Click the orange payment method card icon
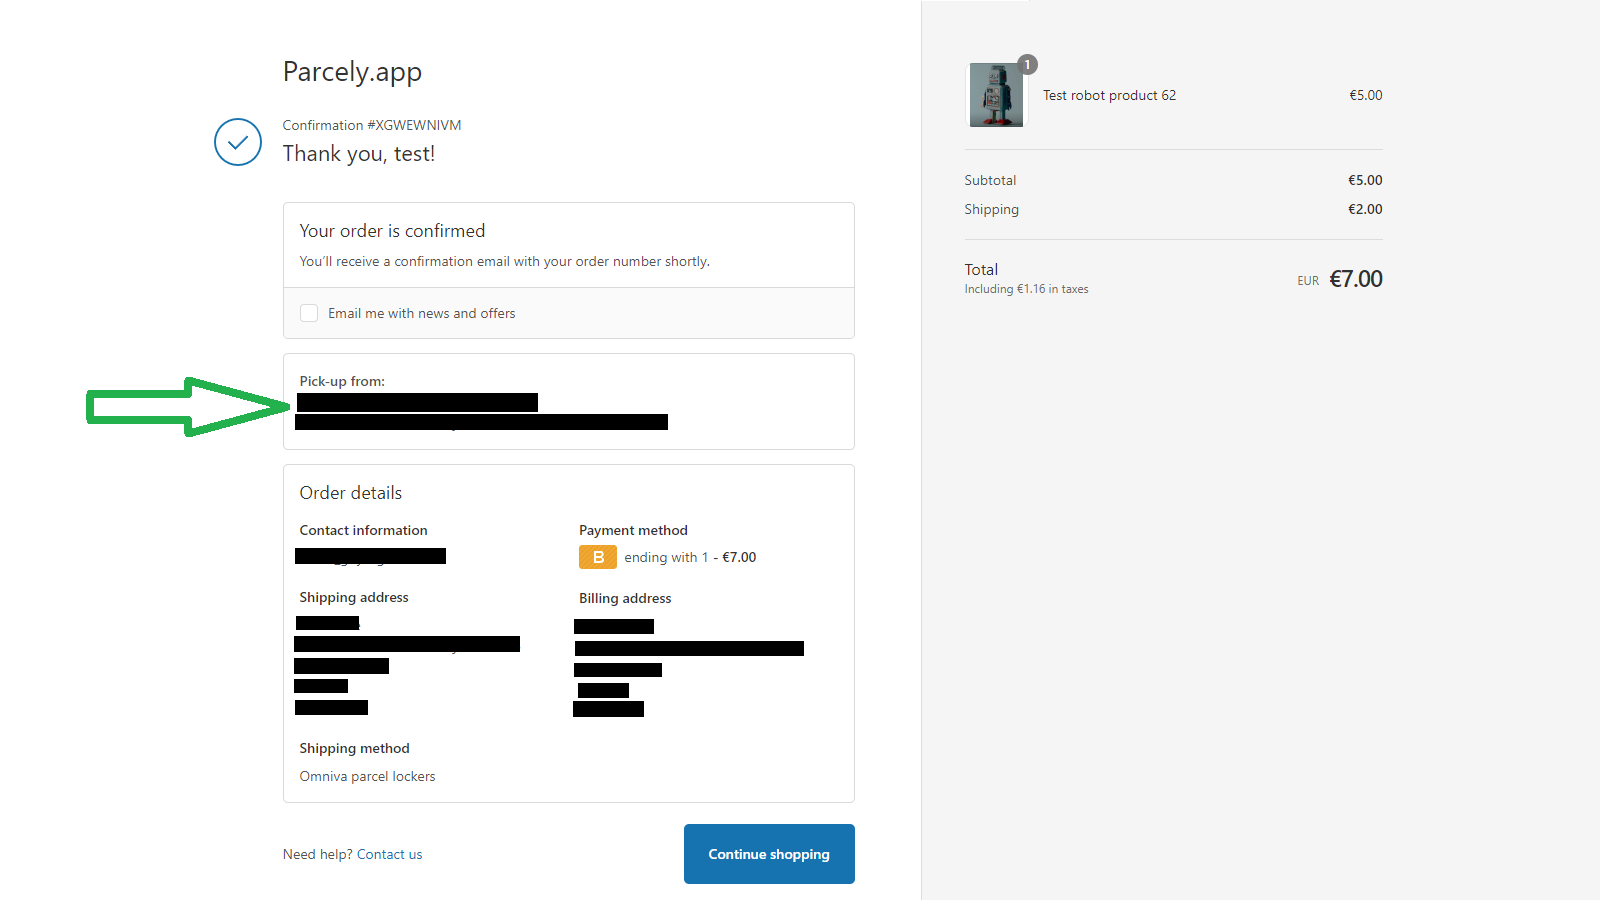The image size is (1600, 900). [x=597, y=557]
